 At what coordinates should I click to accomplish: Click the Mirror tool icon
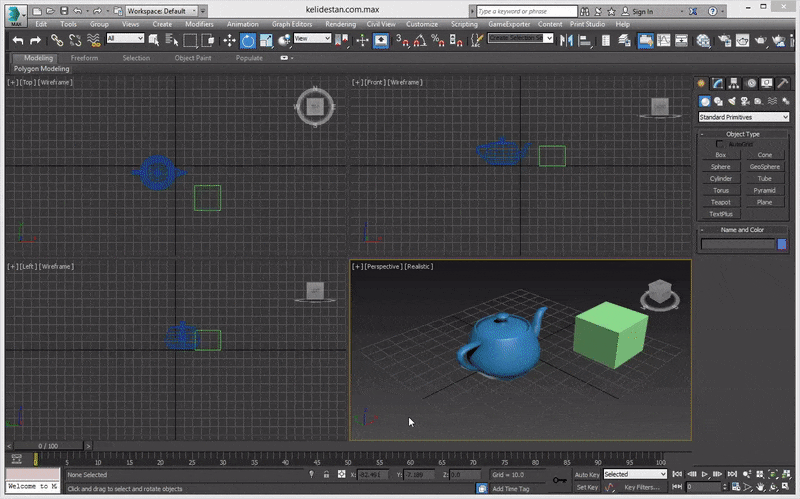click(x=566, y=40)
